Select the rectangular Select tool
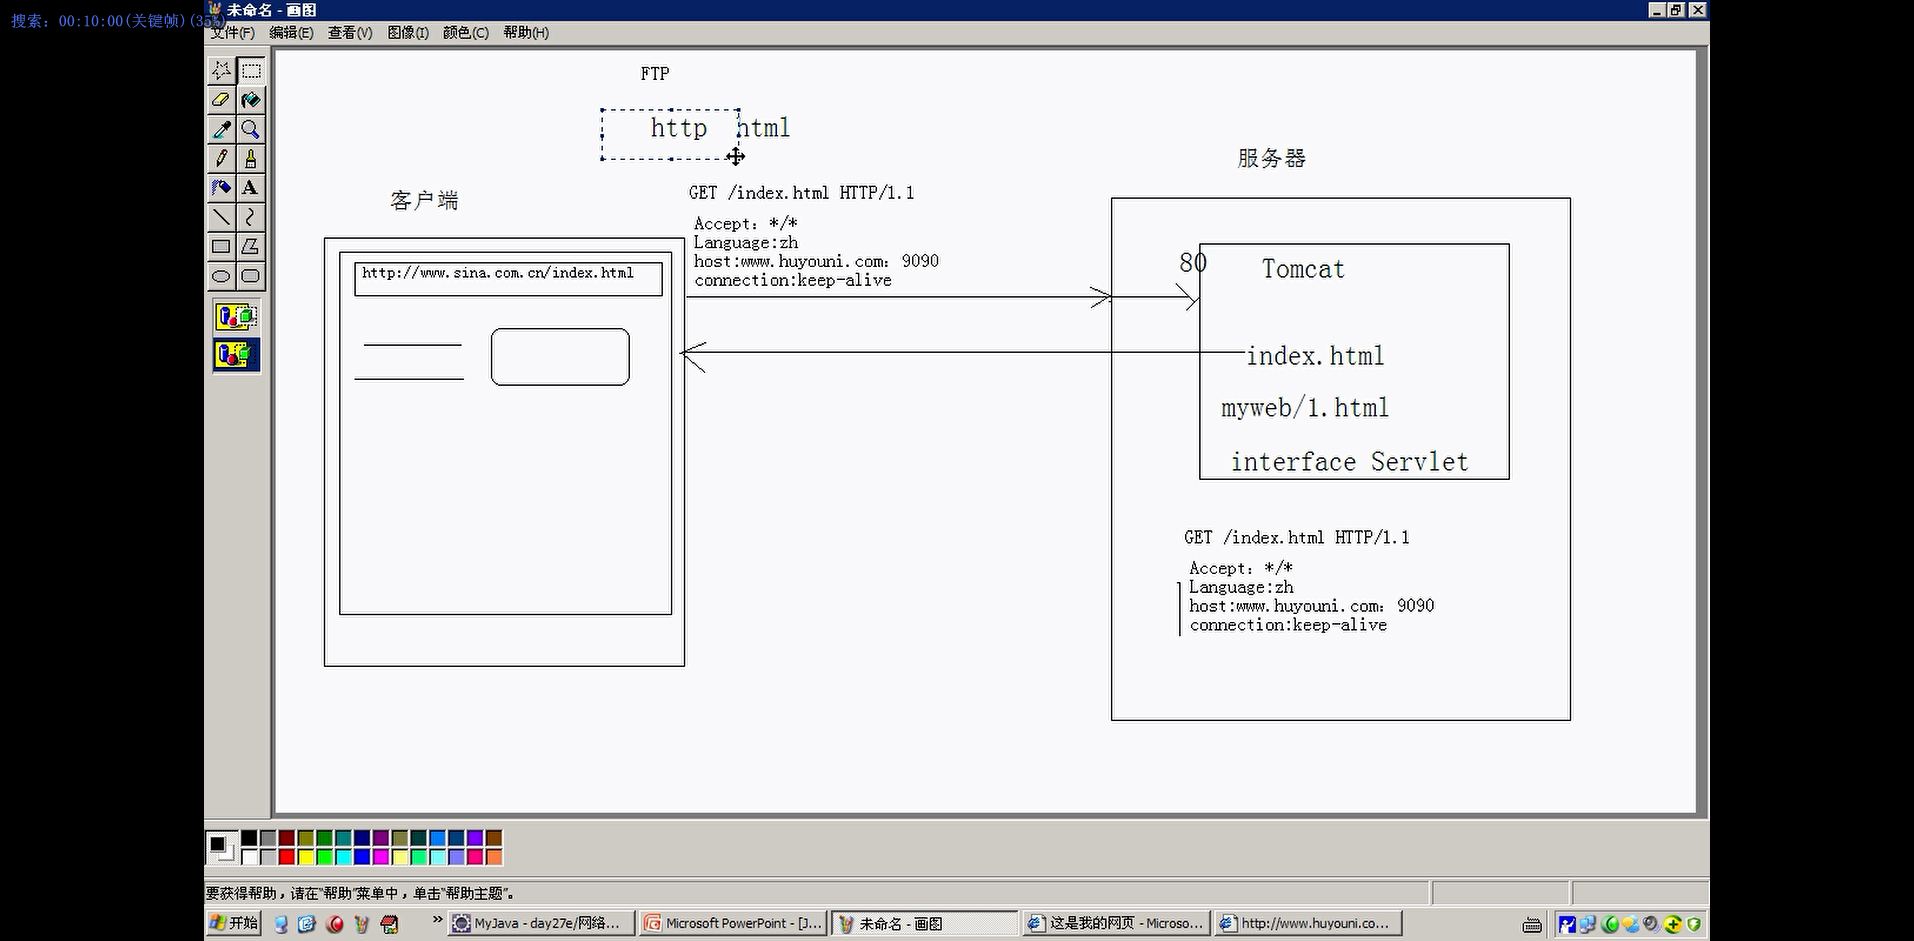Image resolution: width=1914 pixels, height=941 pixels. [x=251, y=70]
